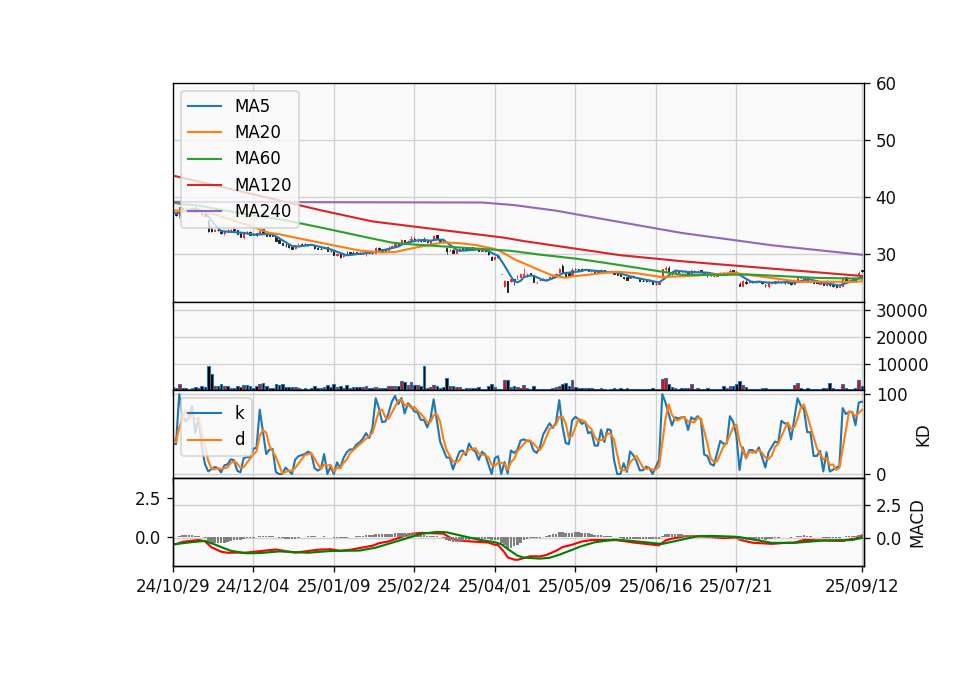Click the MACD vertical axis title
The image size is (960, 690).
click(x=917, y=524)
